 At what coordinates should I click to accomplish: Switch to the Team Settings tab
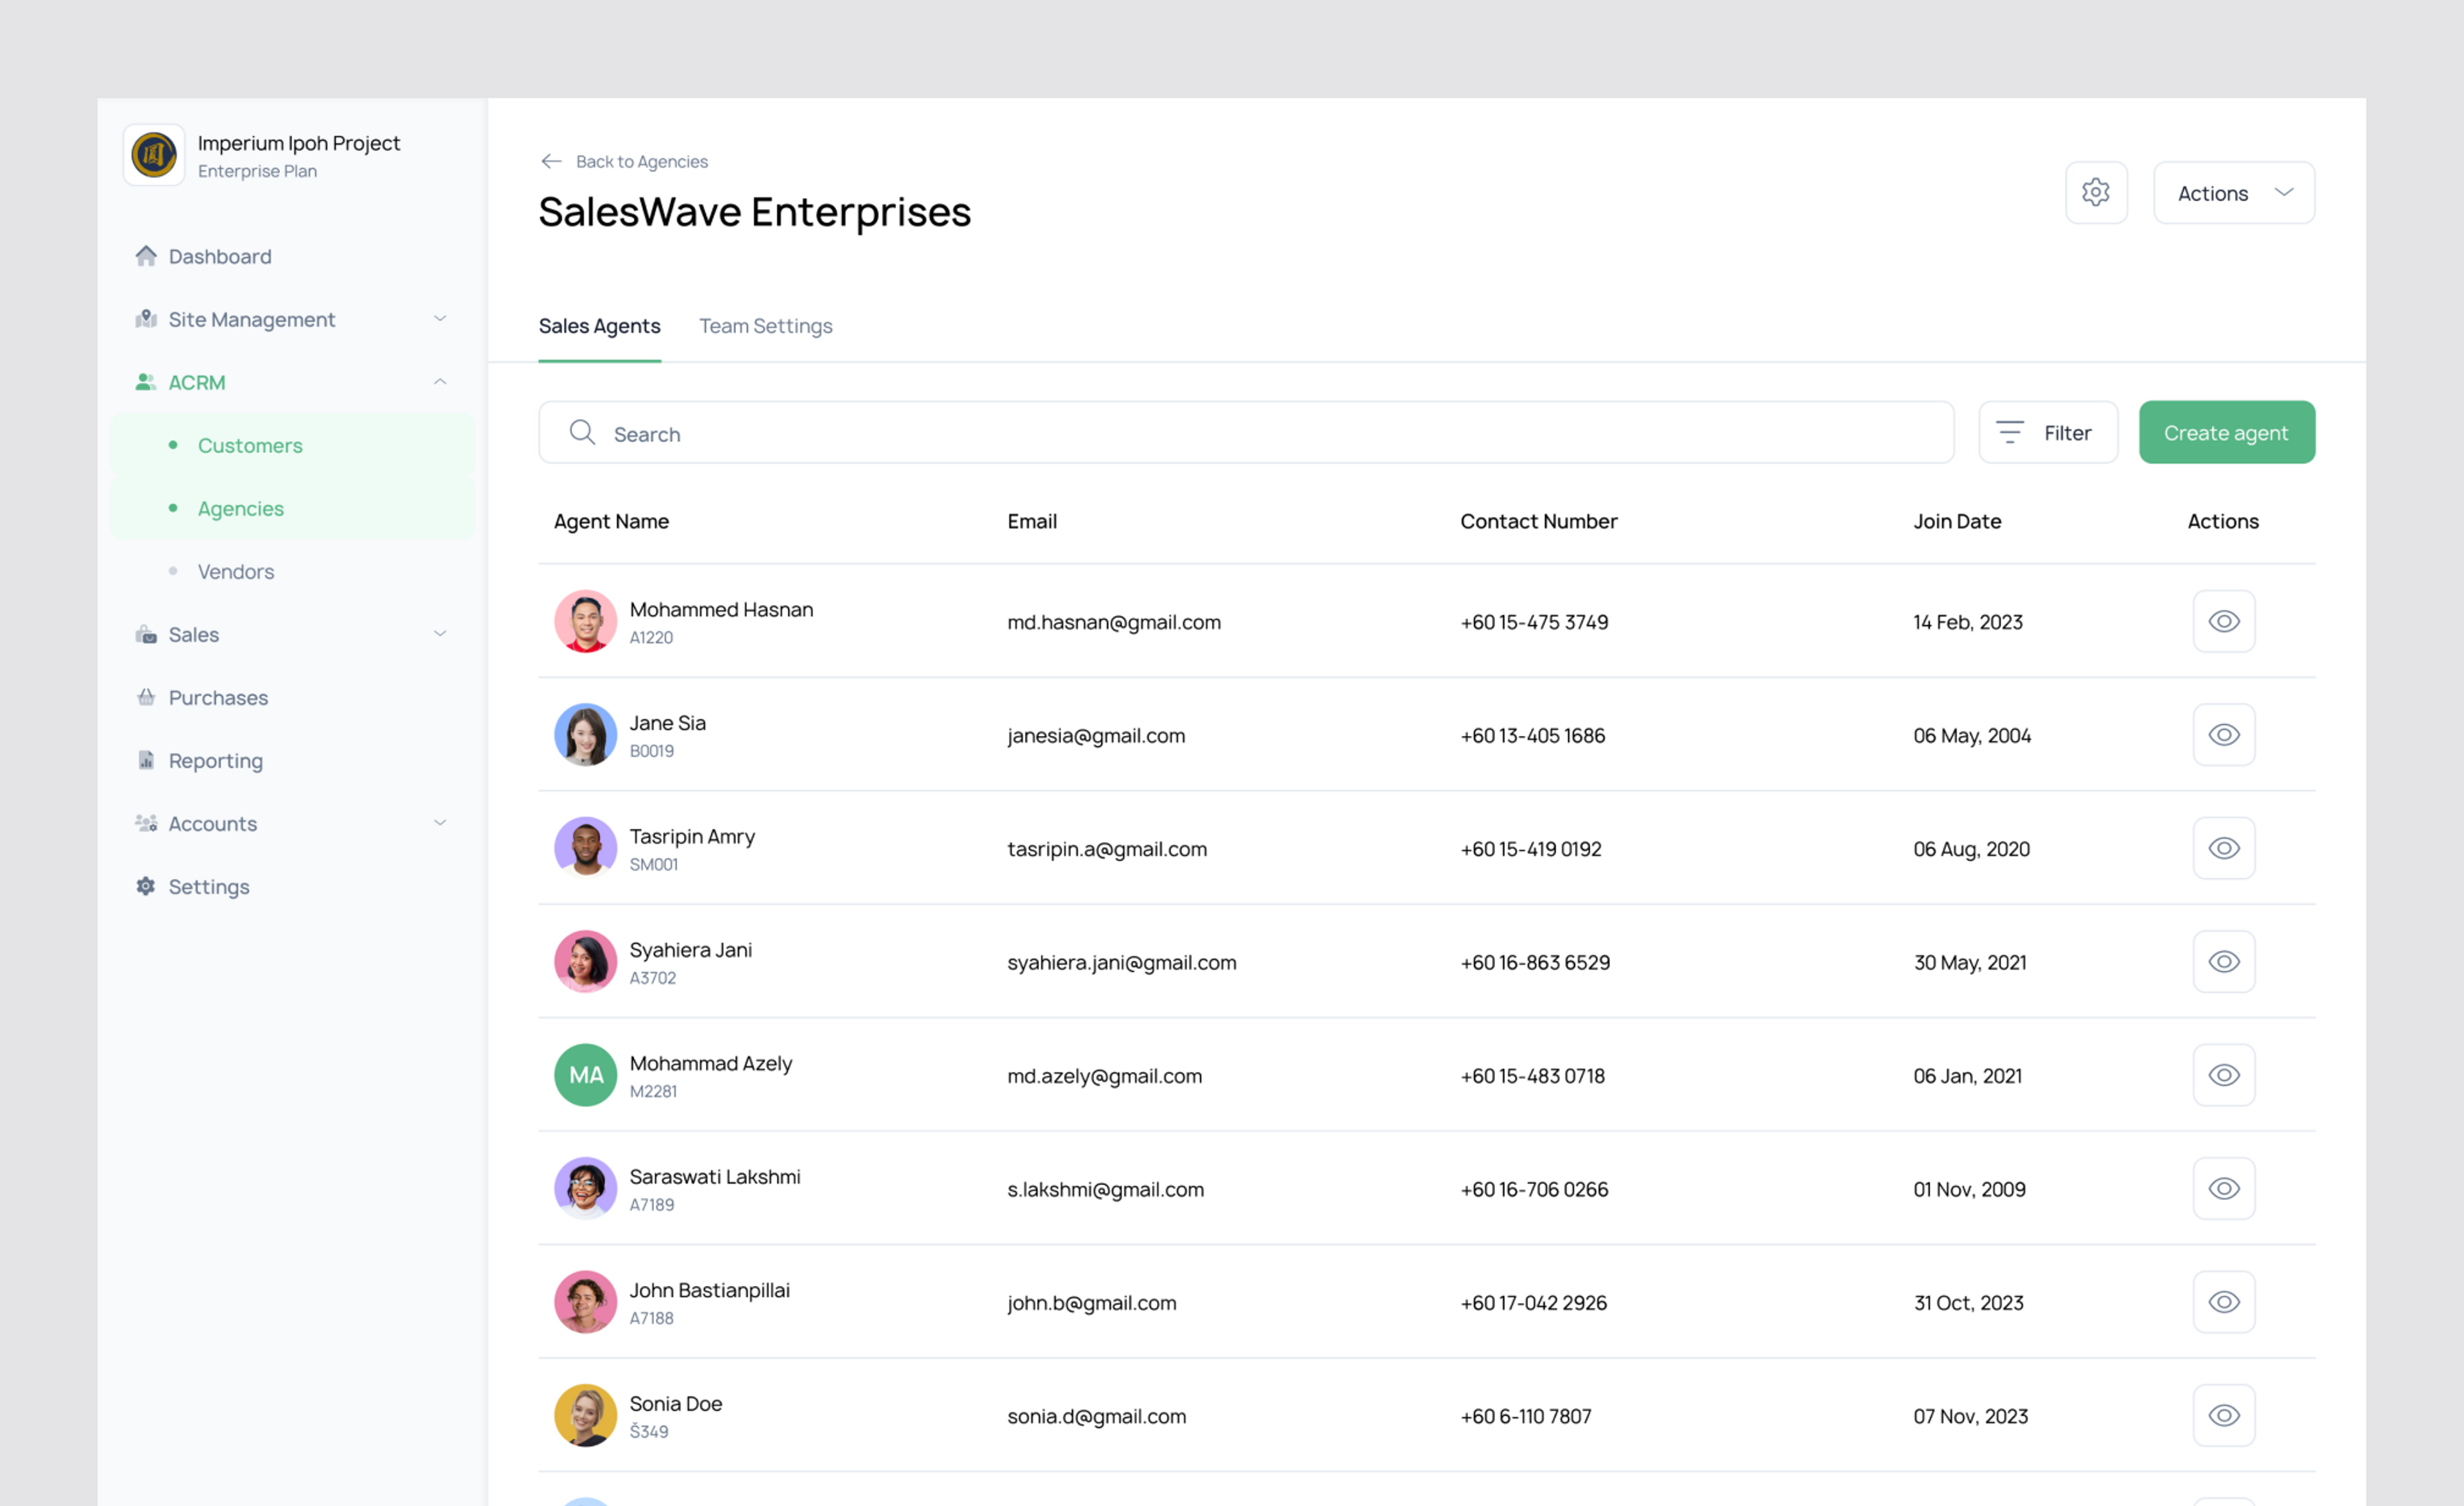click(x=765, y=326)
